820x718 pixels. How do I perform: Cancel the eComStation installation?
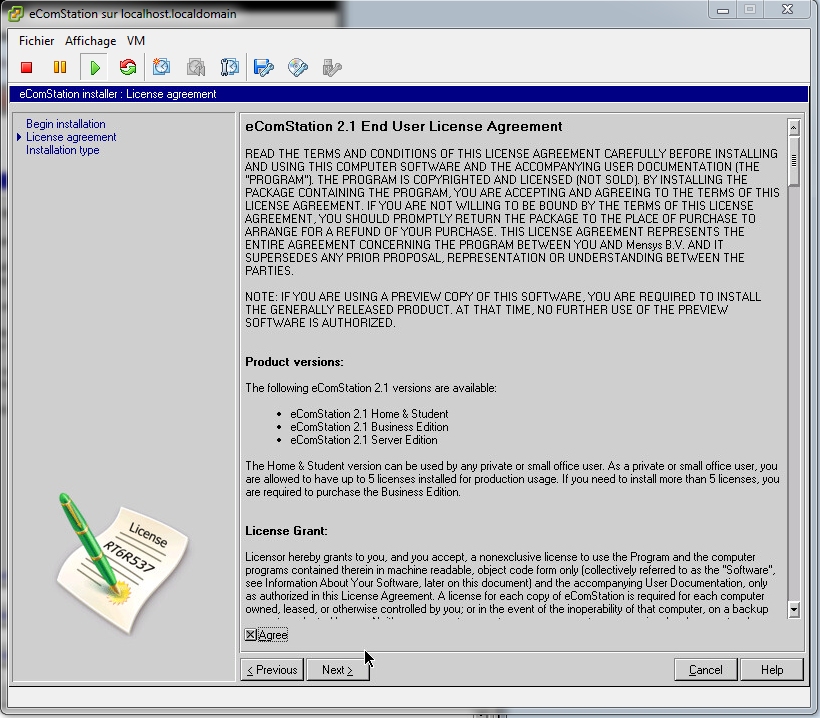click(x=705, y=670)
